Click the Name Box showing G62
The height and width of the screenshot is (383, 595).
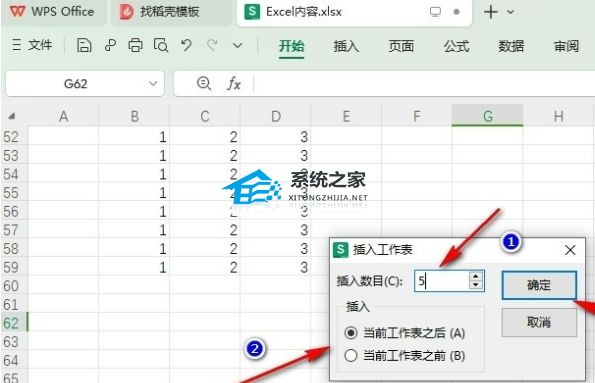point(76,83)
